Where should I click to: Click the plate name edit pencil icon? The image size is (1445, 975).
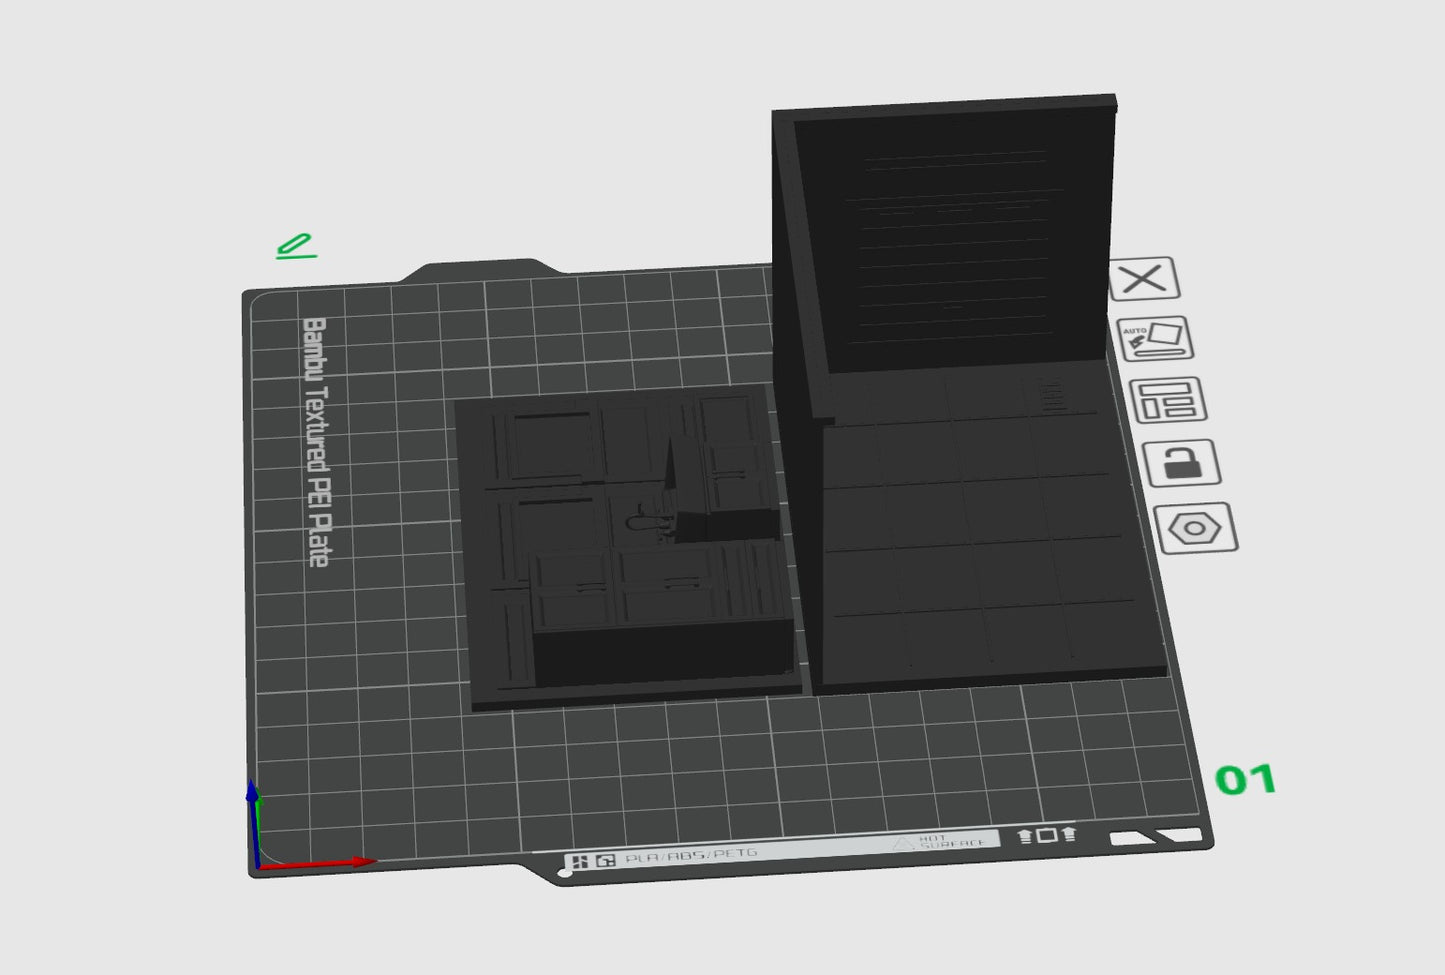click(296, 246)
